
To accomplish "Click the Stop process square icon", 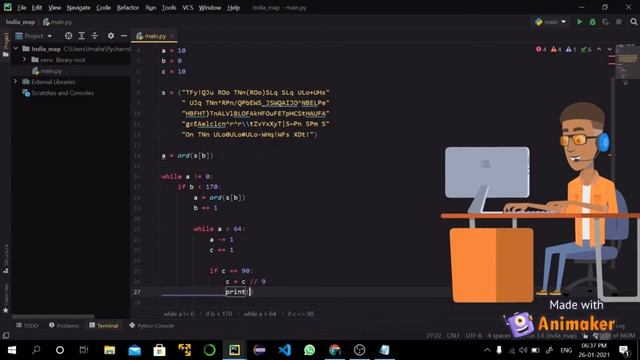I will tap(619, 22).
